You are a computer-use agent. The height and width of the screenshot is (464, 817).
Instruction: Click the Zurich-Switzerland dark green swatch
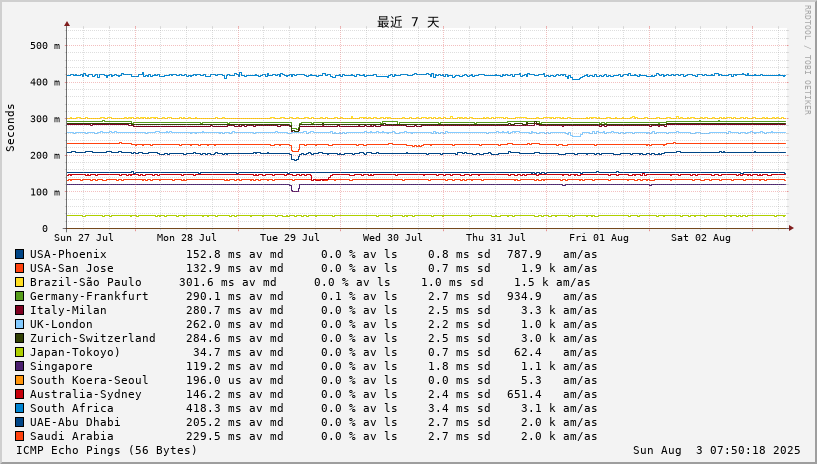(x=19, y=339)
